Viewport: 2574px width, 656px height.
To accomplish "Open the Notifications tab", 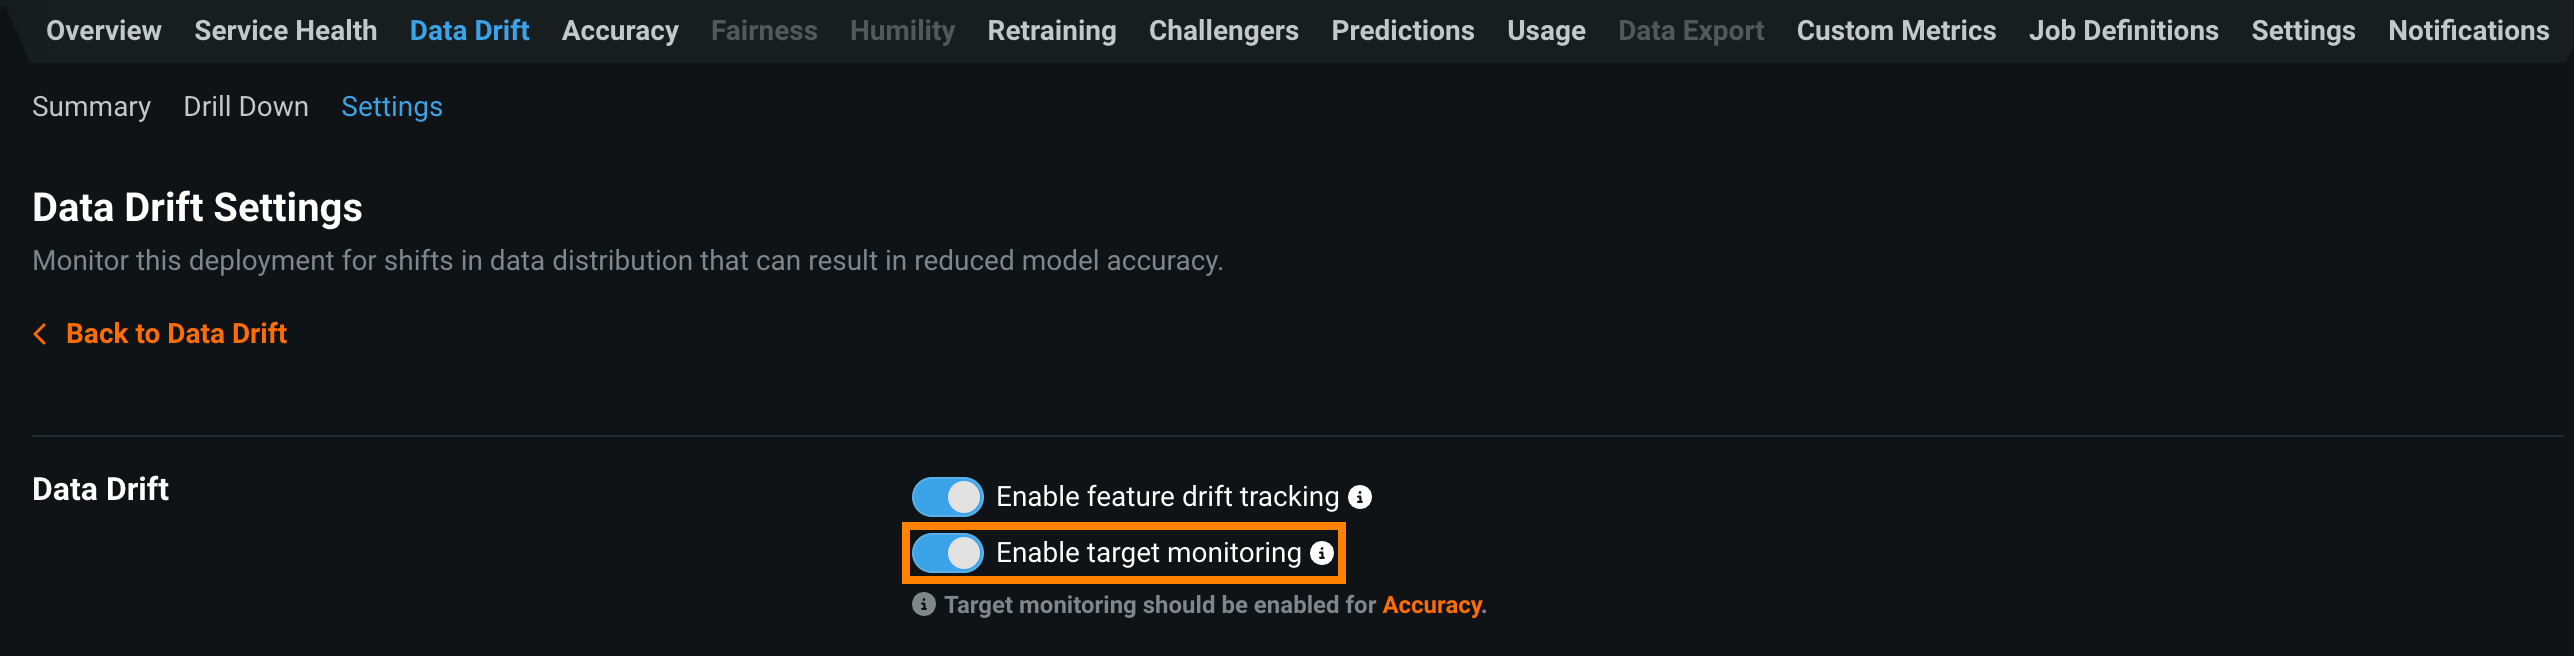I will pos(2469,31).
